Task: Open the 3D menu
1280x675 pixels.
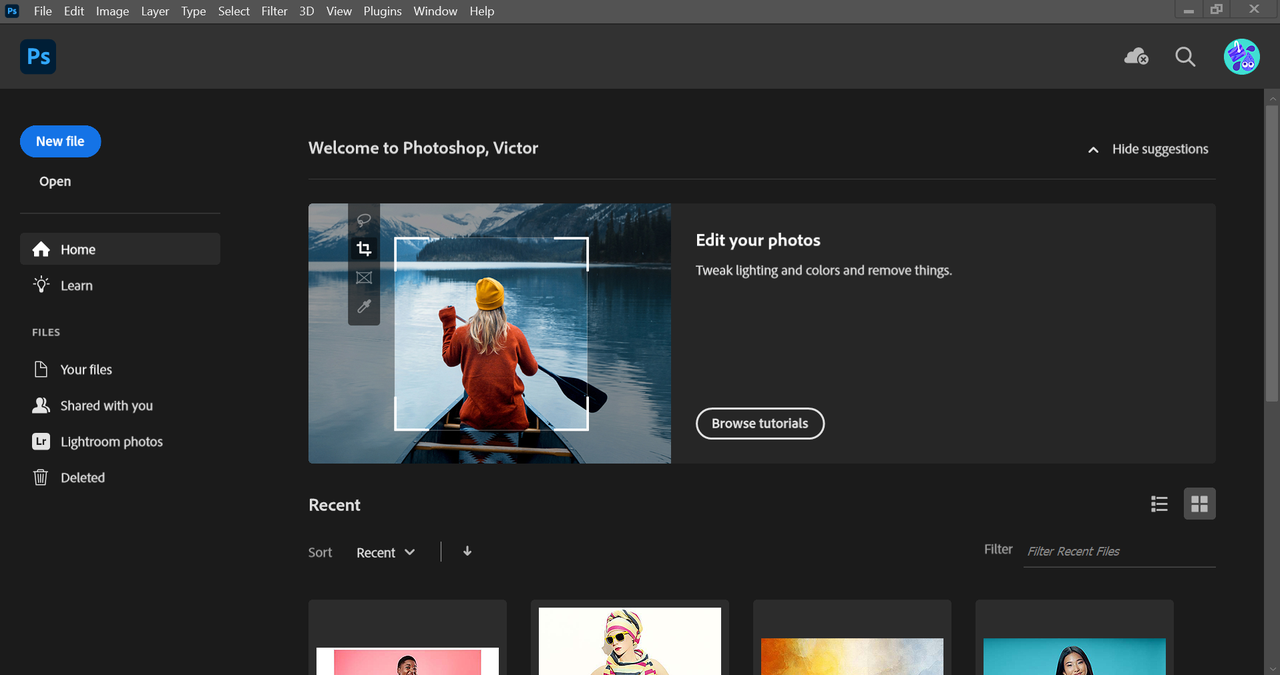Action: [307, 11]
